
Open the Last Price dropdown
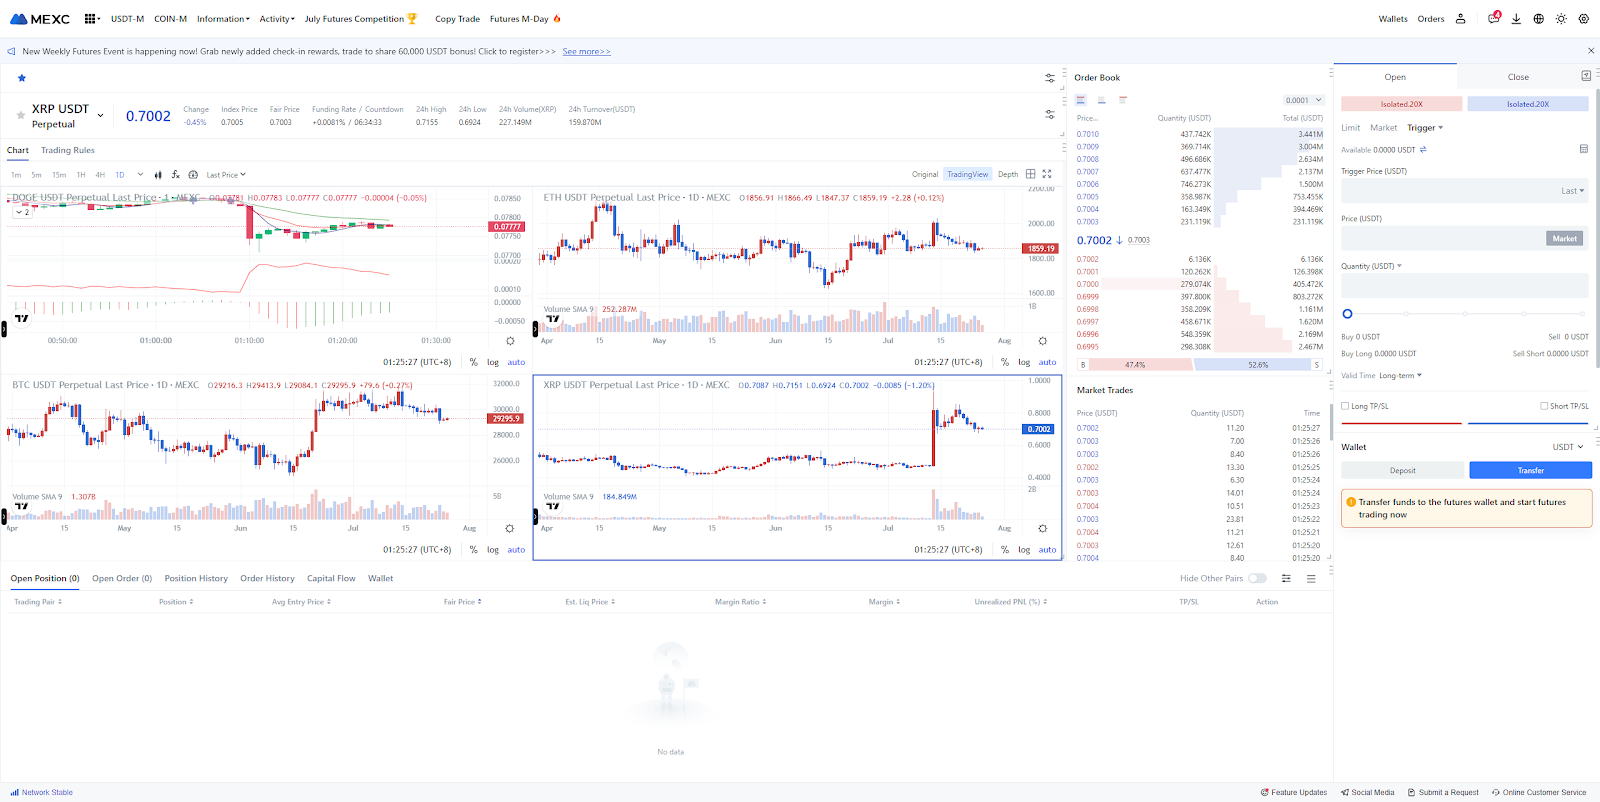[x=226, y=175]
